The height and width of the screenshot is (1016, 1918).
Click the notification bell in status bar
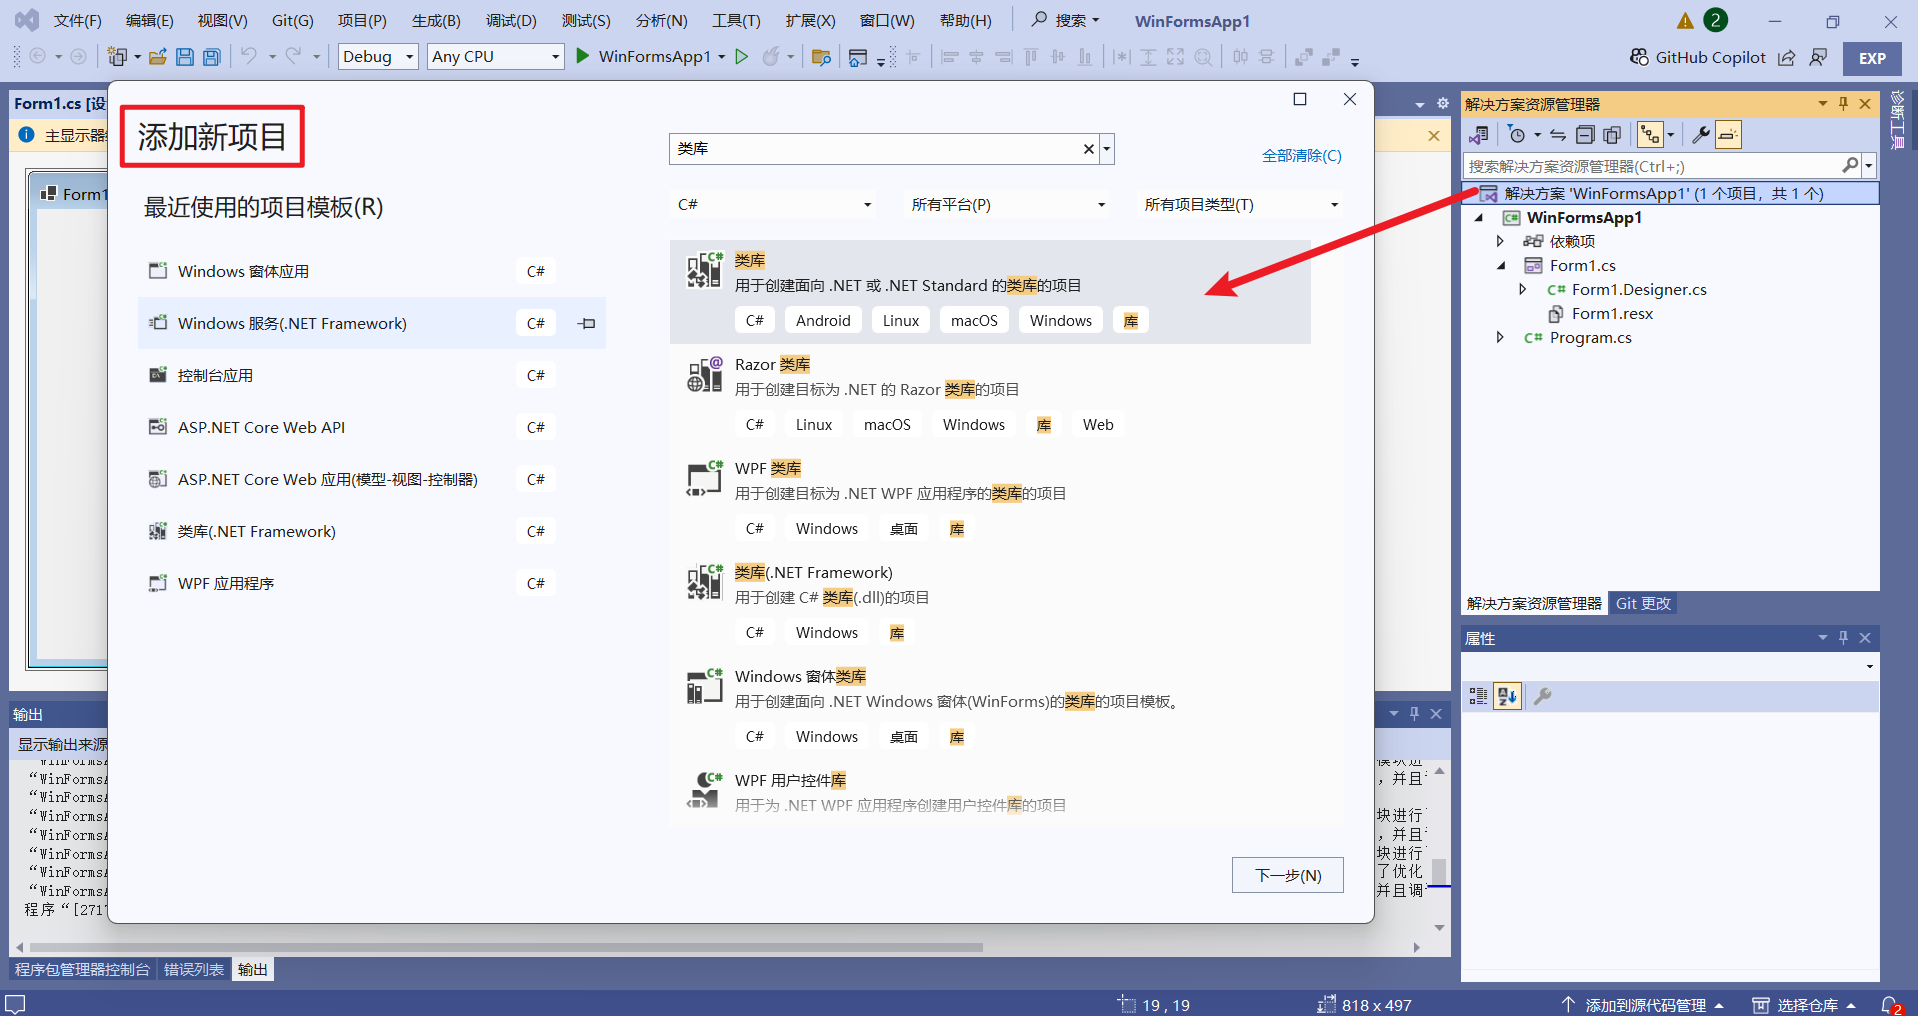click(1891, 1005)
